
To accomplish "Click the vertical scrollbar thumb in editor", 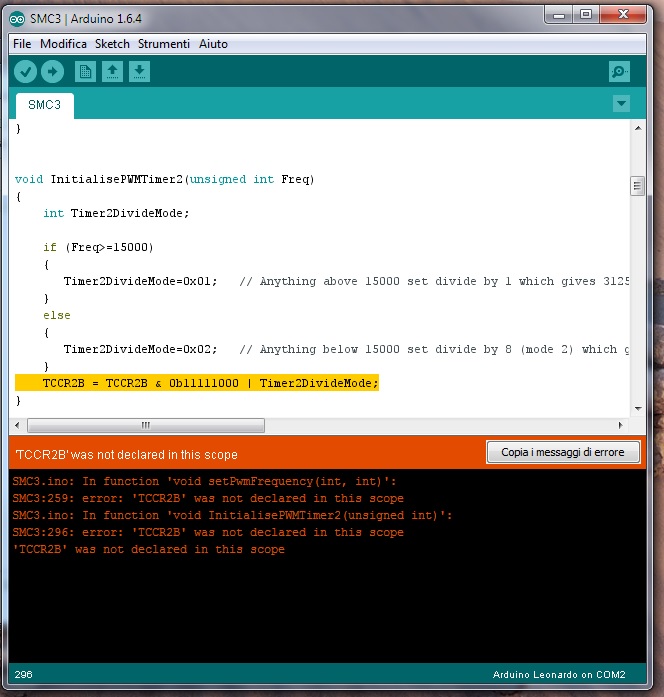I will pyautogui.click(x=637, y=186).
